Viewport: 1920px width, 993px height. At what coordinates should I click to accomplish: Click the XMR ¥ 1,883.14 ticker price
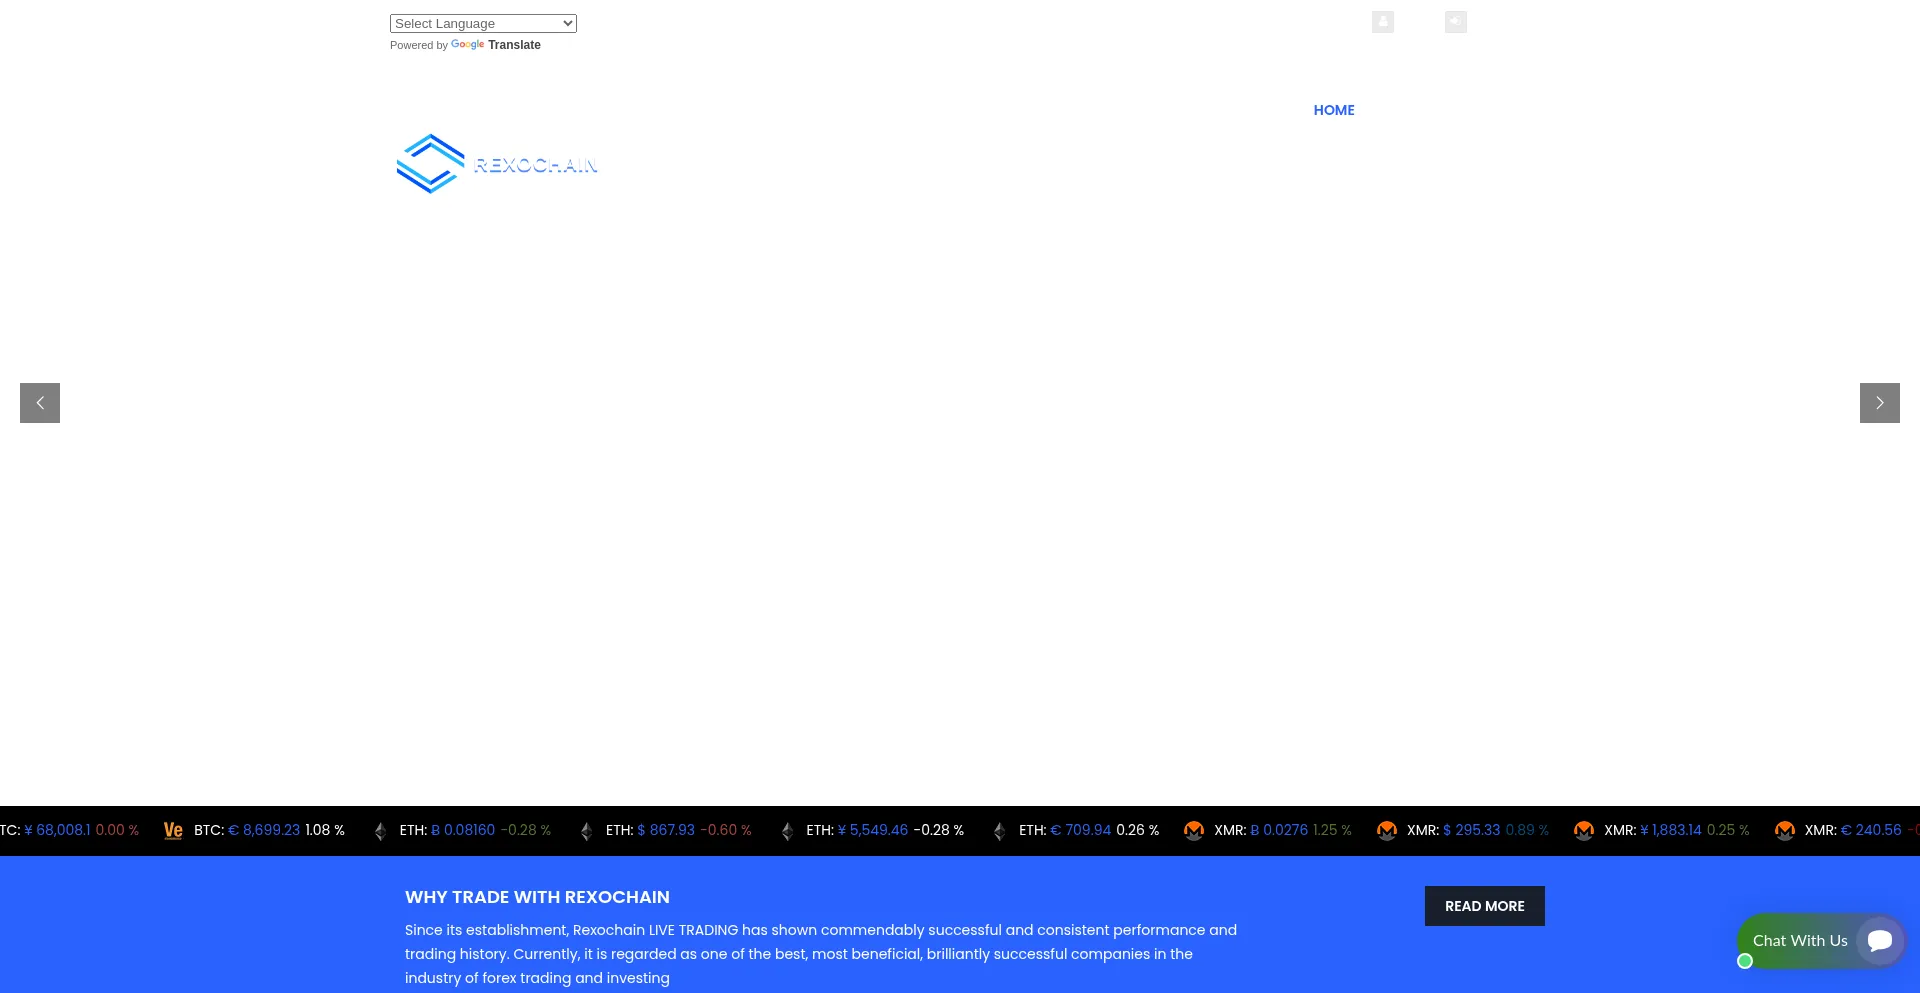point(1671,830)
